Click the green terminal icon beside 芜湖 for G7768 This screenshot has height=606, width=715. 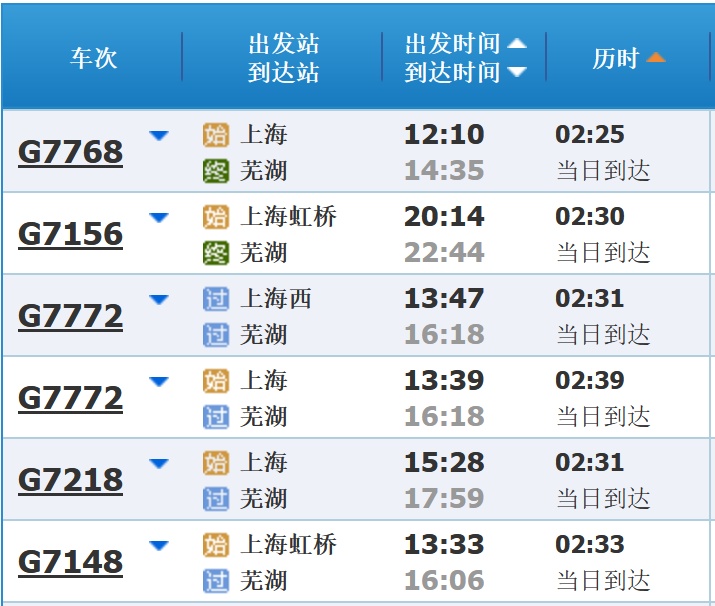(216, 171)
